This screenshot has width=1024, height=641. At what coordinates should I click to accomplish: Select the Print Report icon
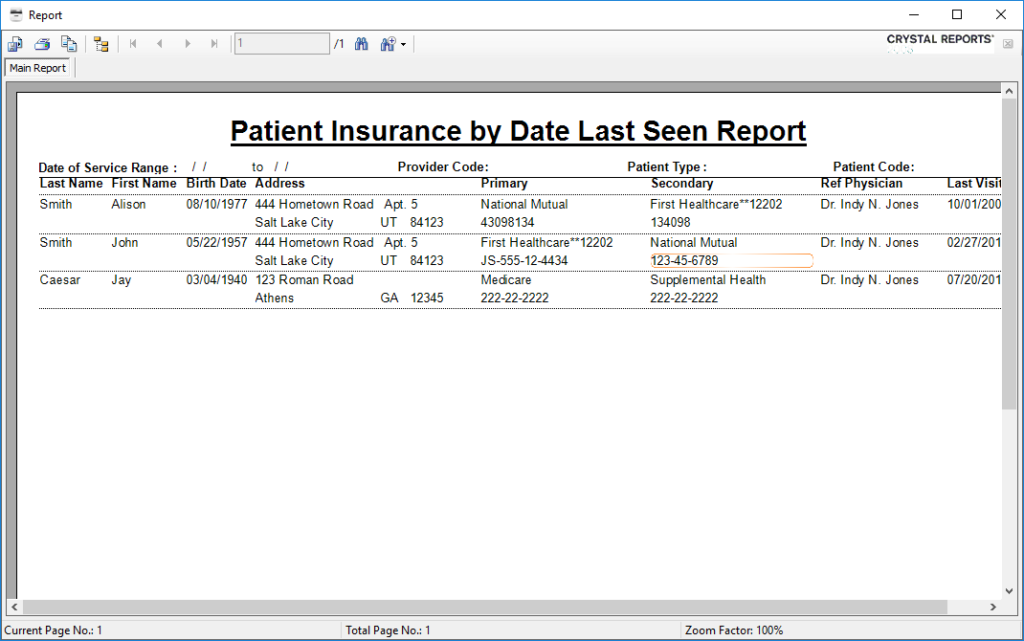pos(42,43)
